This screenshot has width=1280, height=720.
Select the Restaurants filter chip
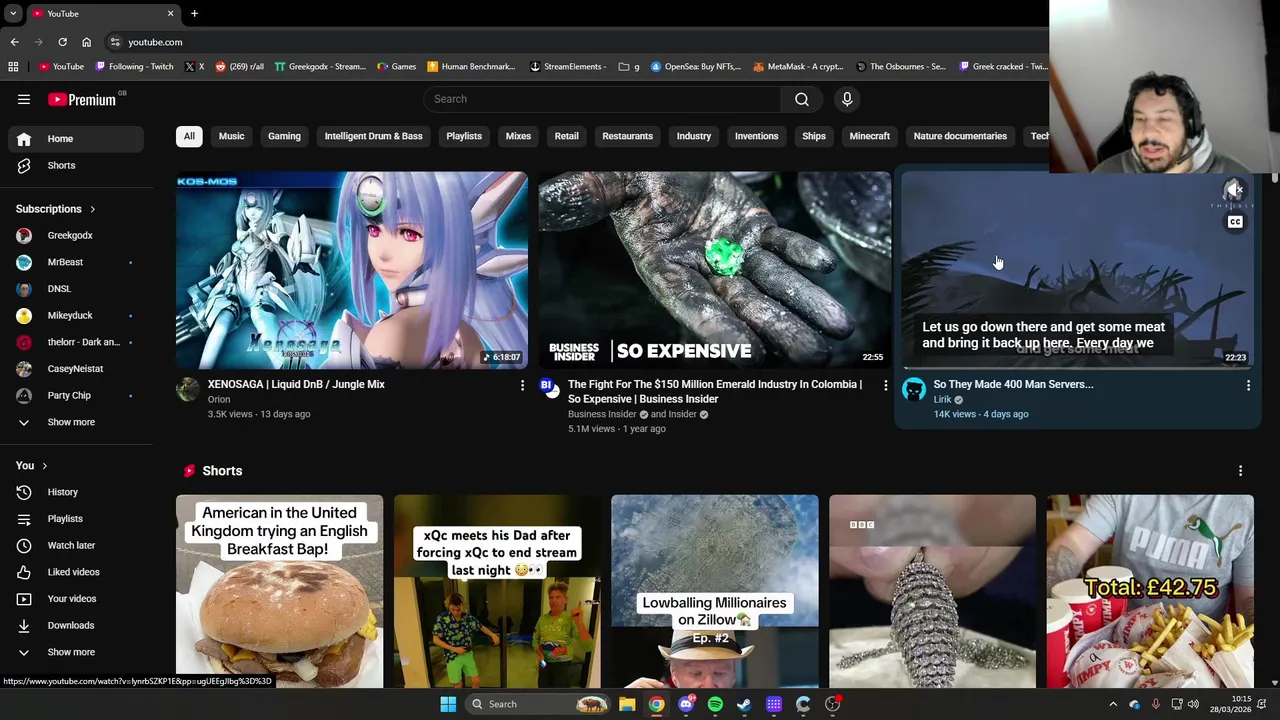coord(627,136)
